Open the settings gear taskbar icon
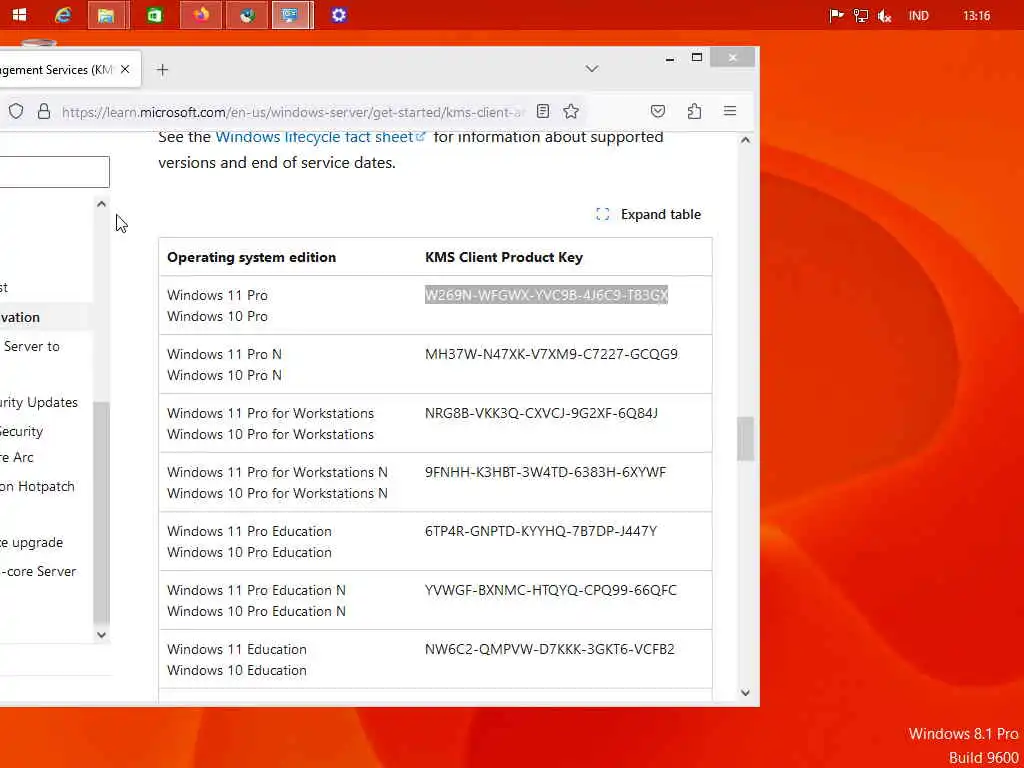The width and height of the screenshot is (1024, 768). pos(338,15)
